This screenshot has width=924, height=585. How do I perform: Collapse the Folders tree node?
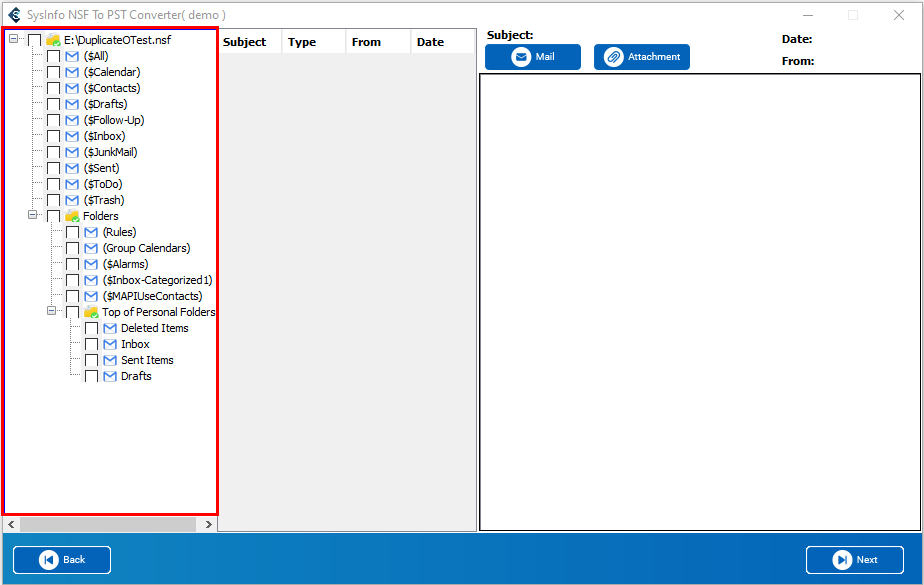[32, 215]
